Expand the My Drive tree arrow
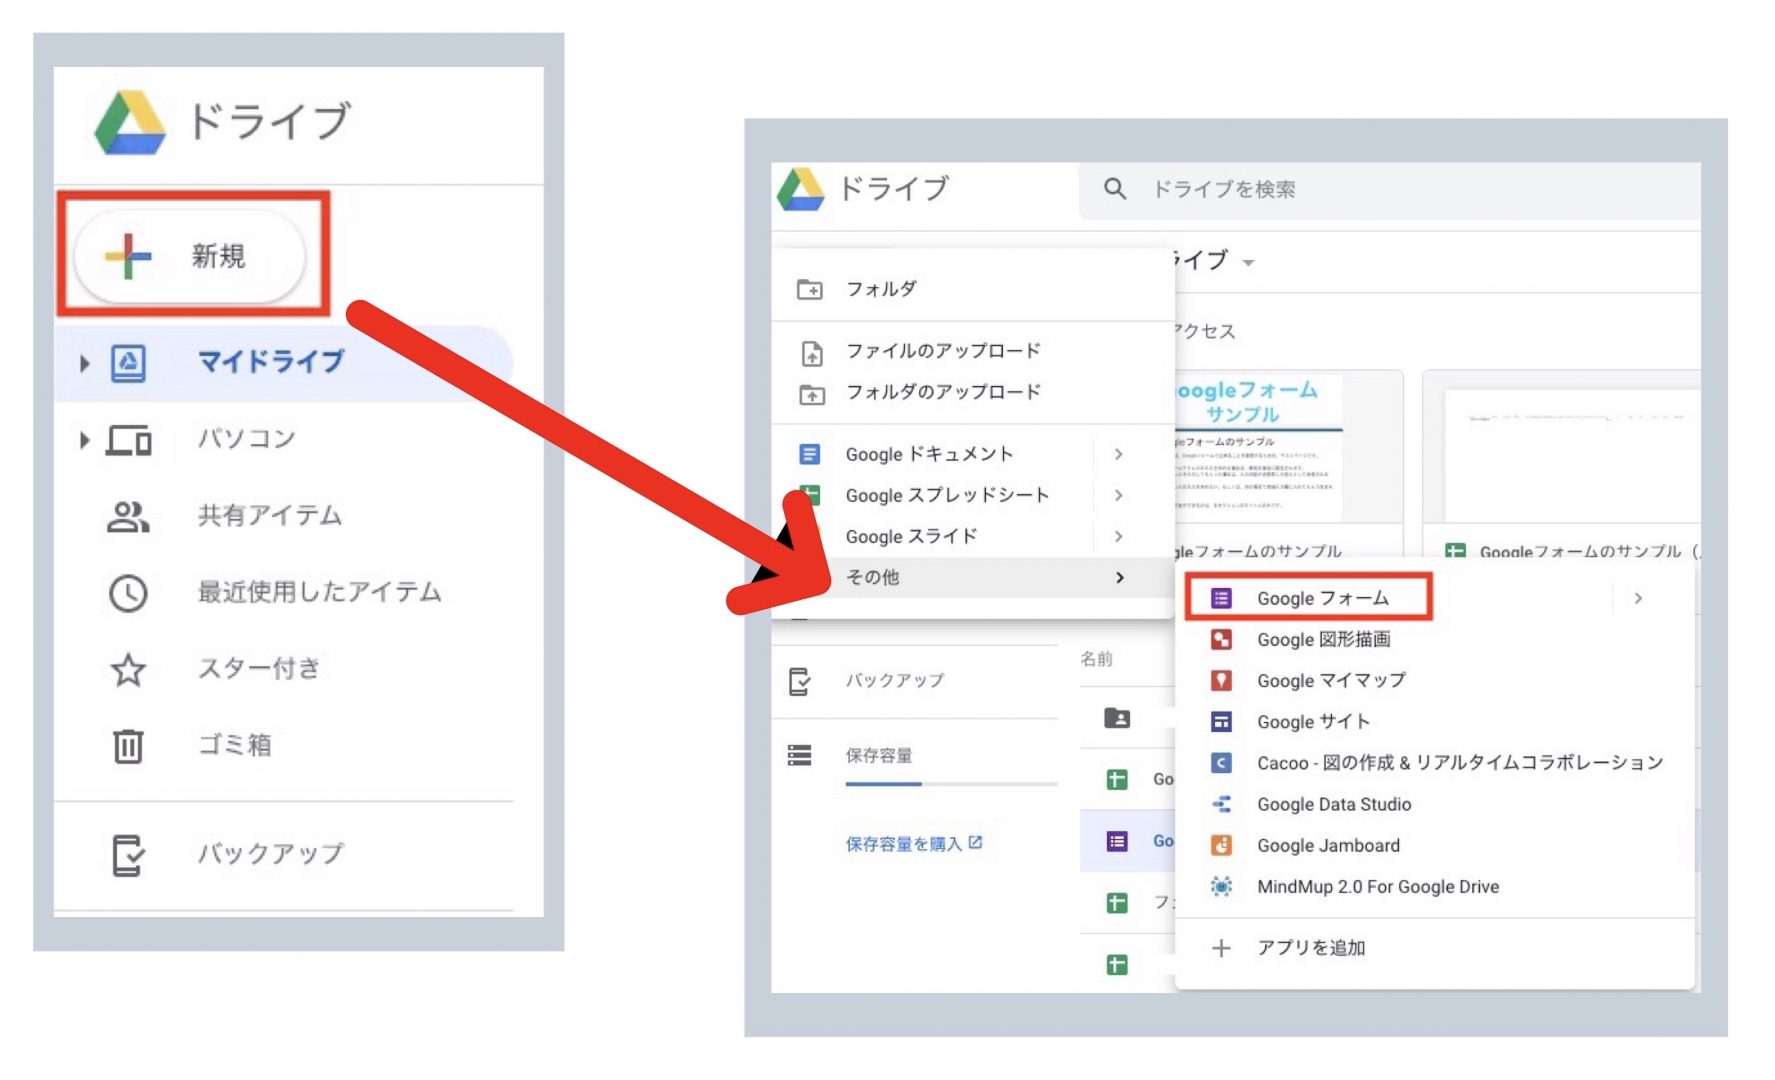Screen dimensions: 1775x1080 point(85,363)
